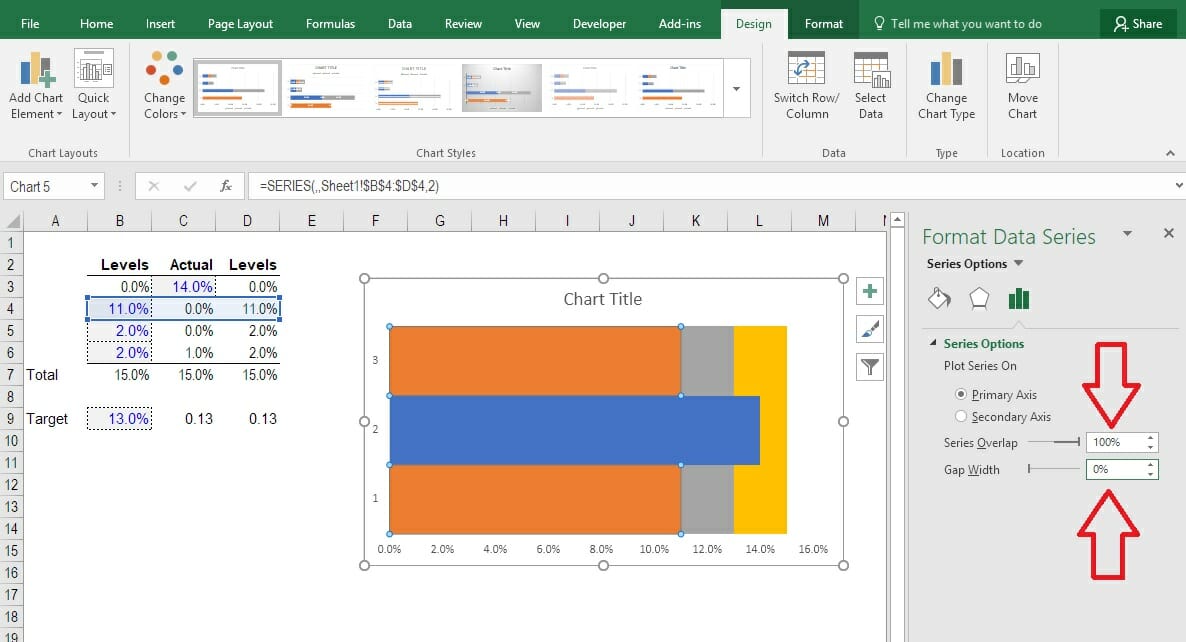Expand the Chart Styles gallery arrow
The height and width of the screenshot is (642, 1186).
736,88
